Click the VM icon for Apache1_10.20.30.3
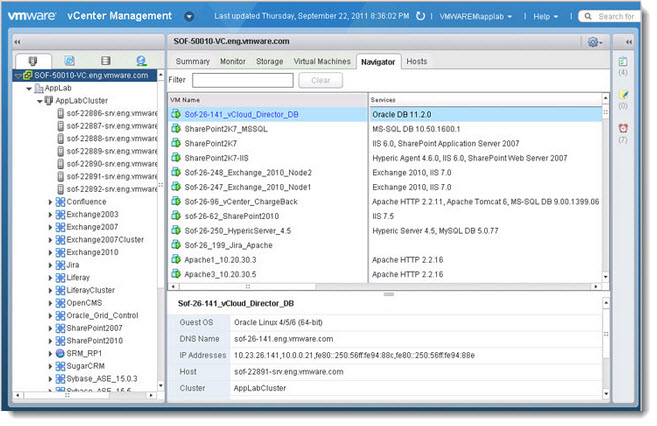Viewport: 657px width, 426px height. click(x=176, y=259)
